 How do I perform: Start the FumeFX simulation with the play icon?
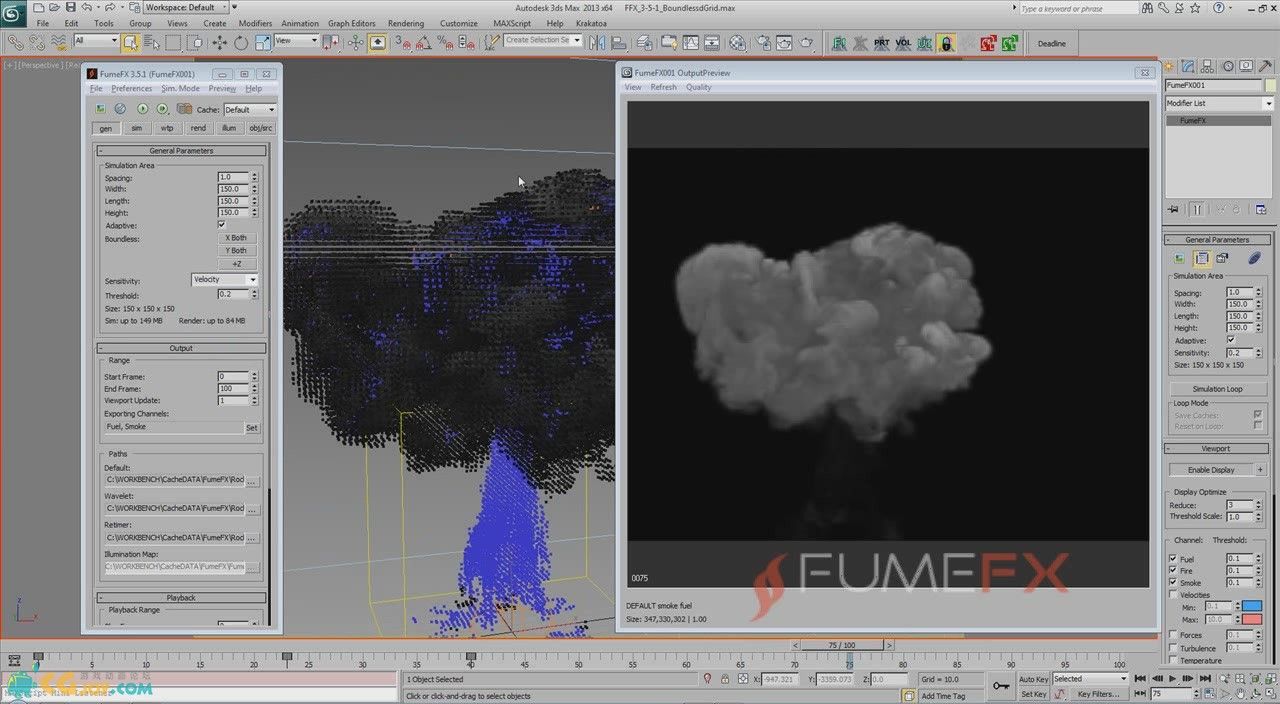[143, 109]
